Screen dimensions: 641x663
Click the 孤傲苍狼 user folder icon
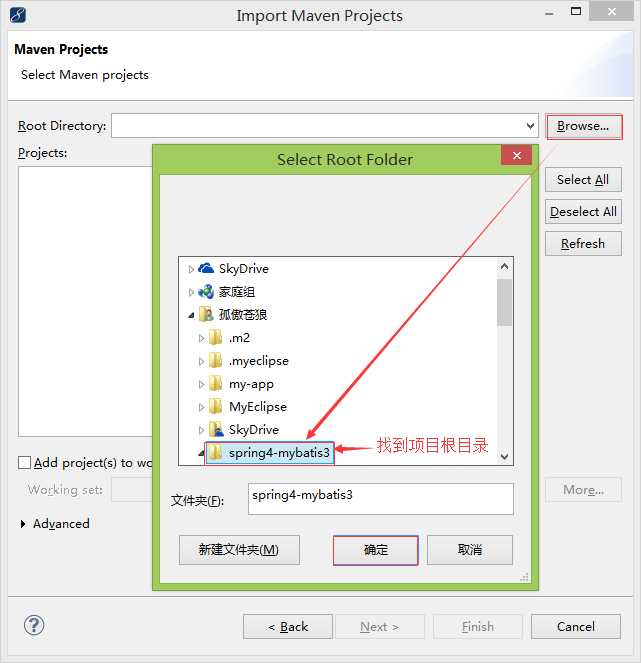pyautogui.click(x=206, y=314)
